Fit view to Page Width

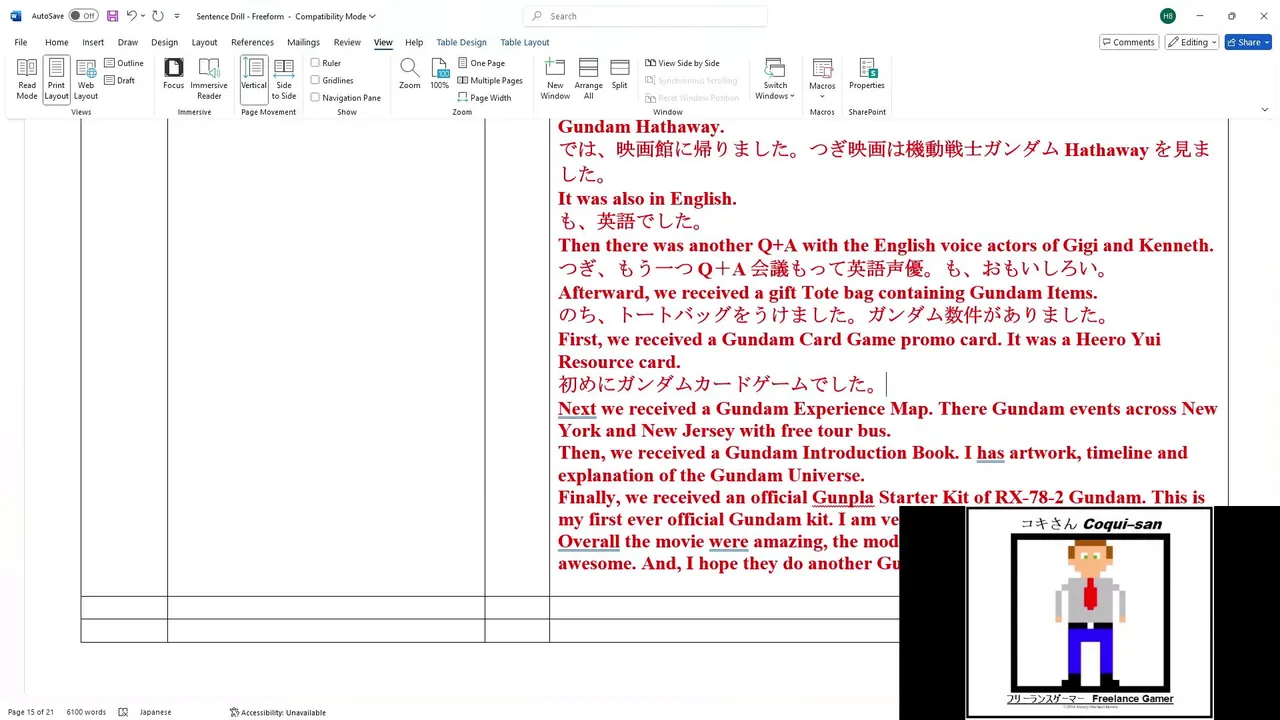pyautogui.click(x=484, y=97)
